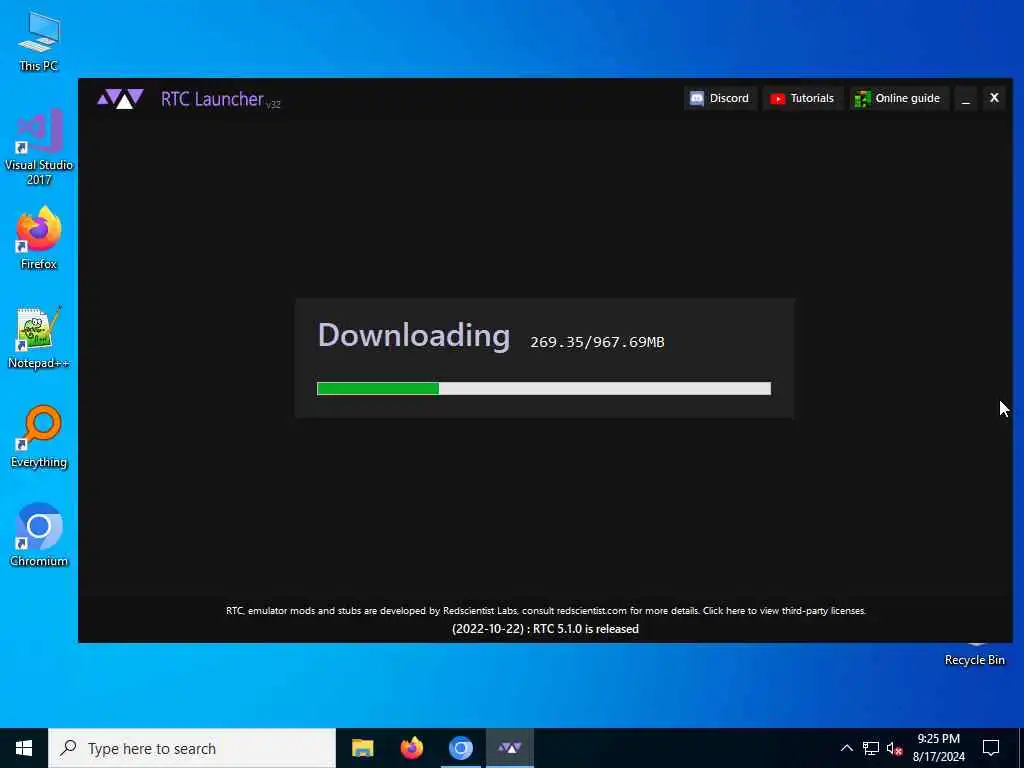1024x768 pixels.
Task: Open the network status tray icon
Action: click(871, 748)
